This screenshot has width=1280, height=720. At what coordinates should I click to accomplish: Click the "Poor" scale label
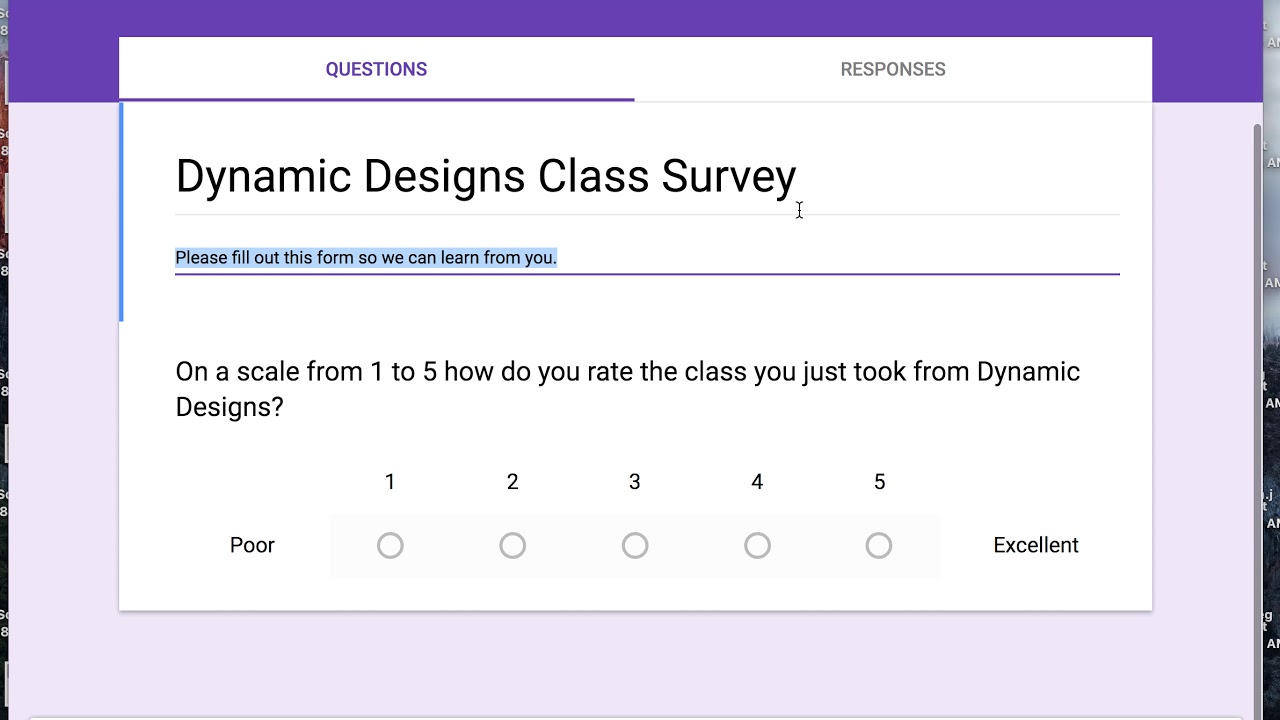point(252,545)
